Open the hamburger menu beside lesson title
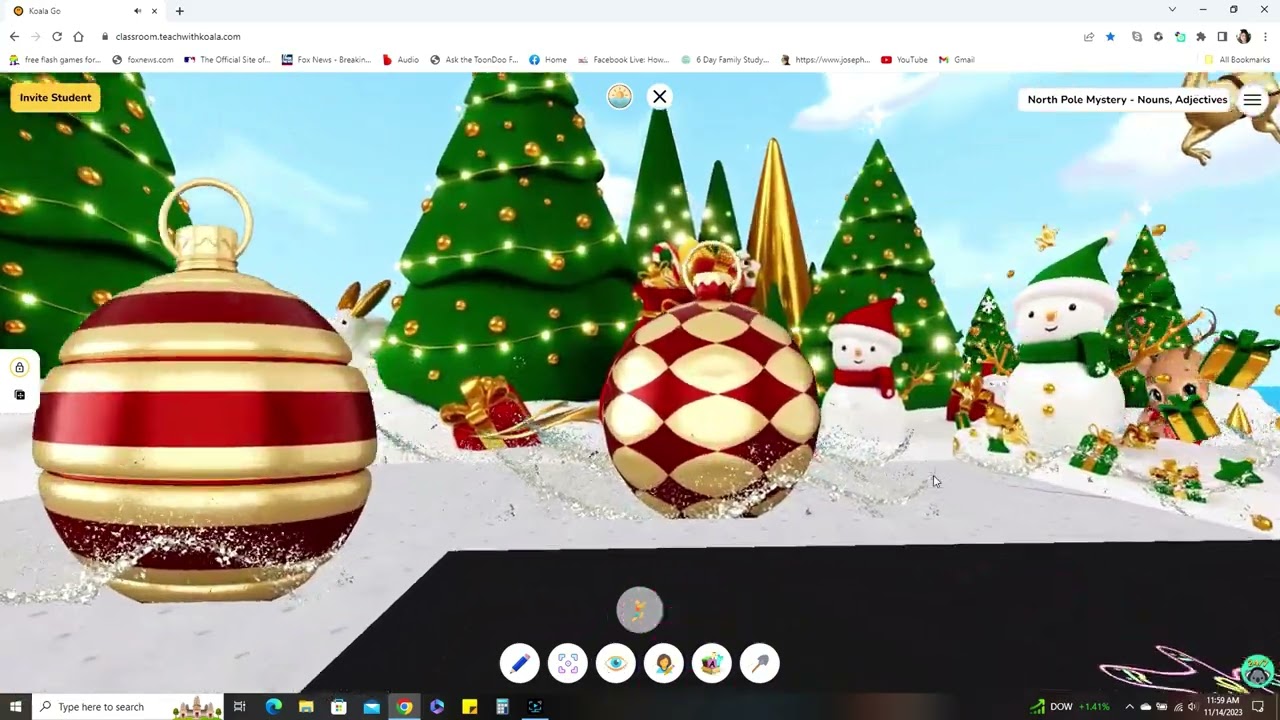 1252,100
